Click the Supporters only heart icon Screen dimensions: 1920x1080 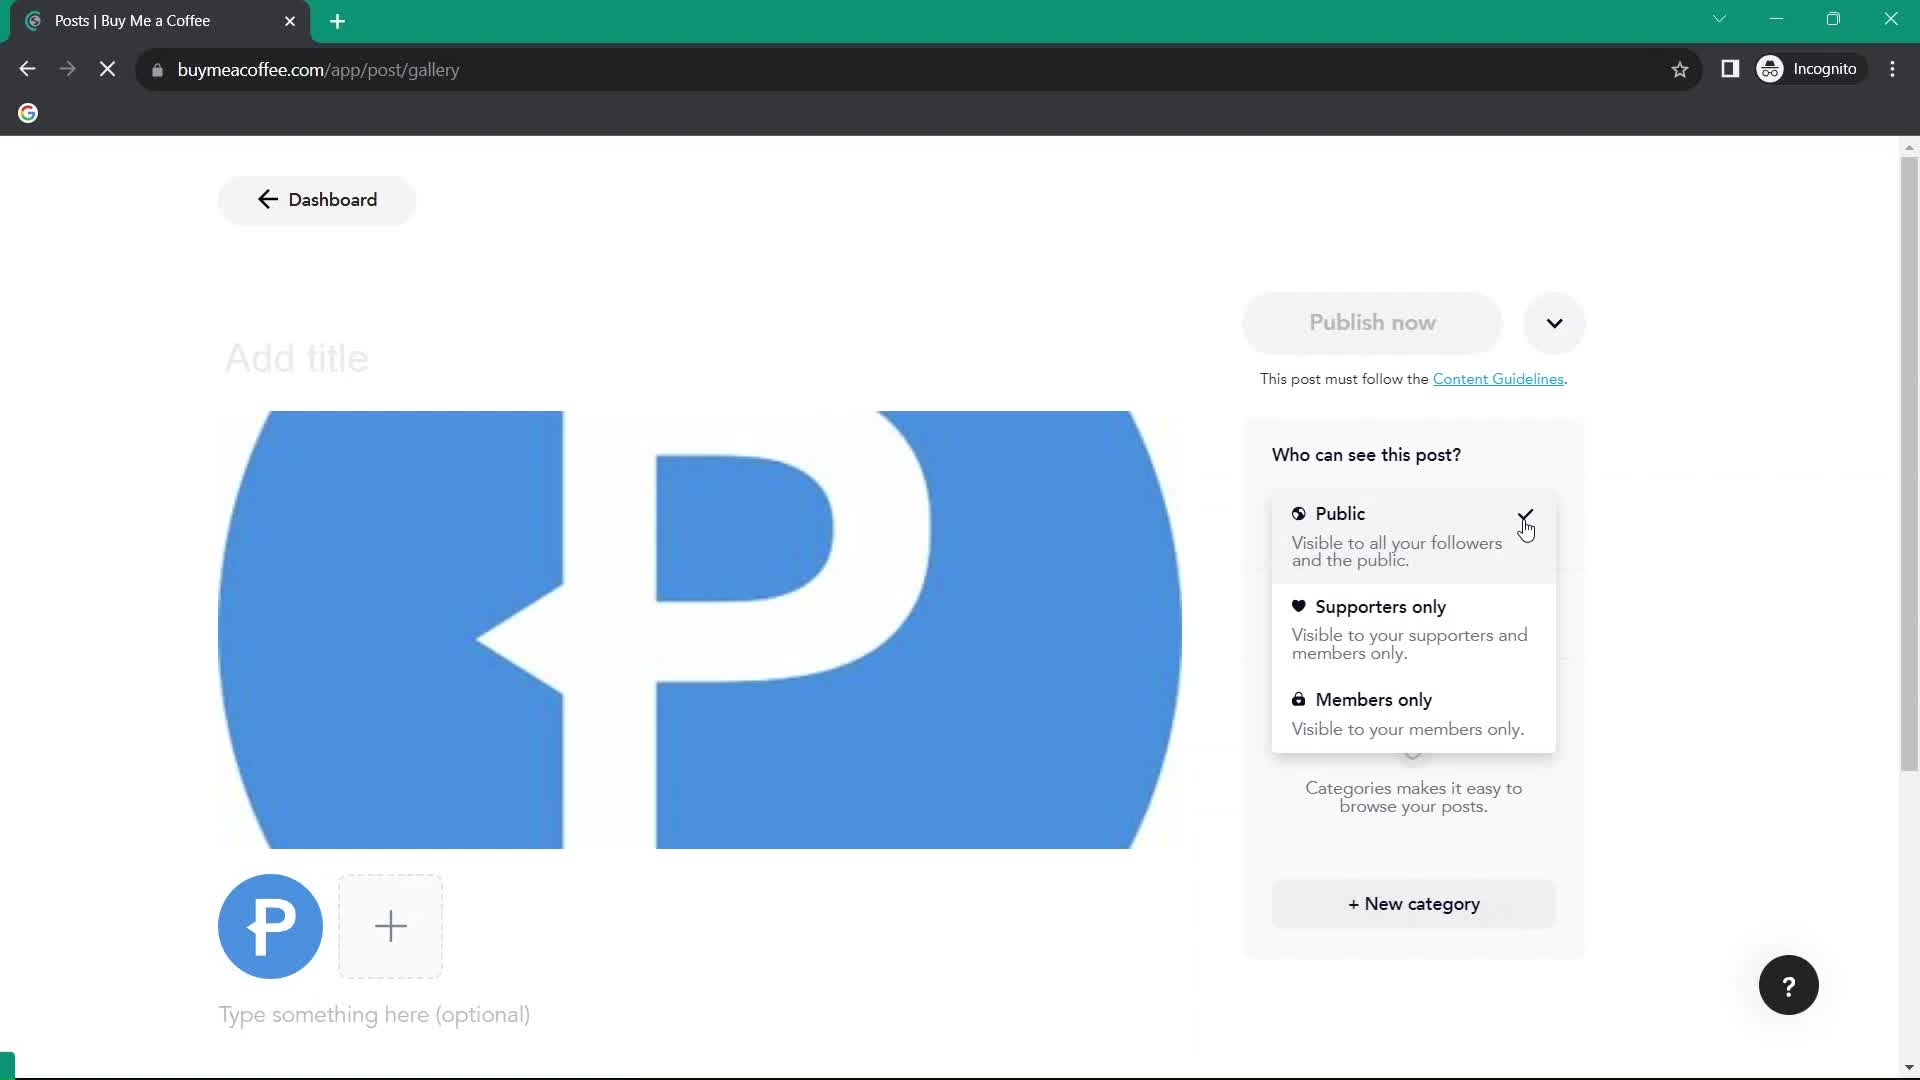pos(1299,607)
